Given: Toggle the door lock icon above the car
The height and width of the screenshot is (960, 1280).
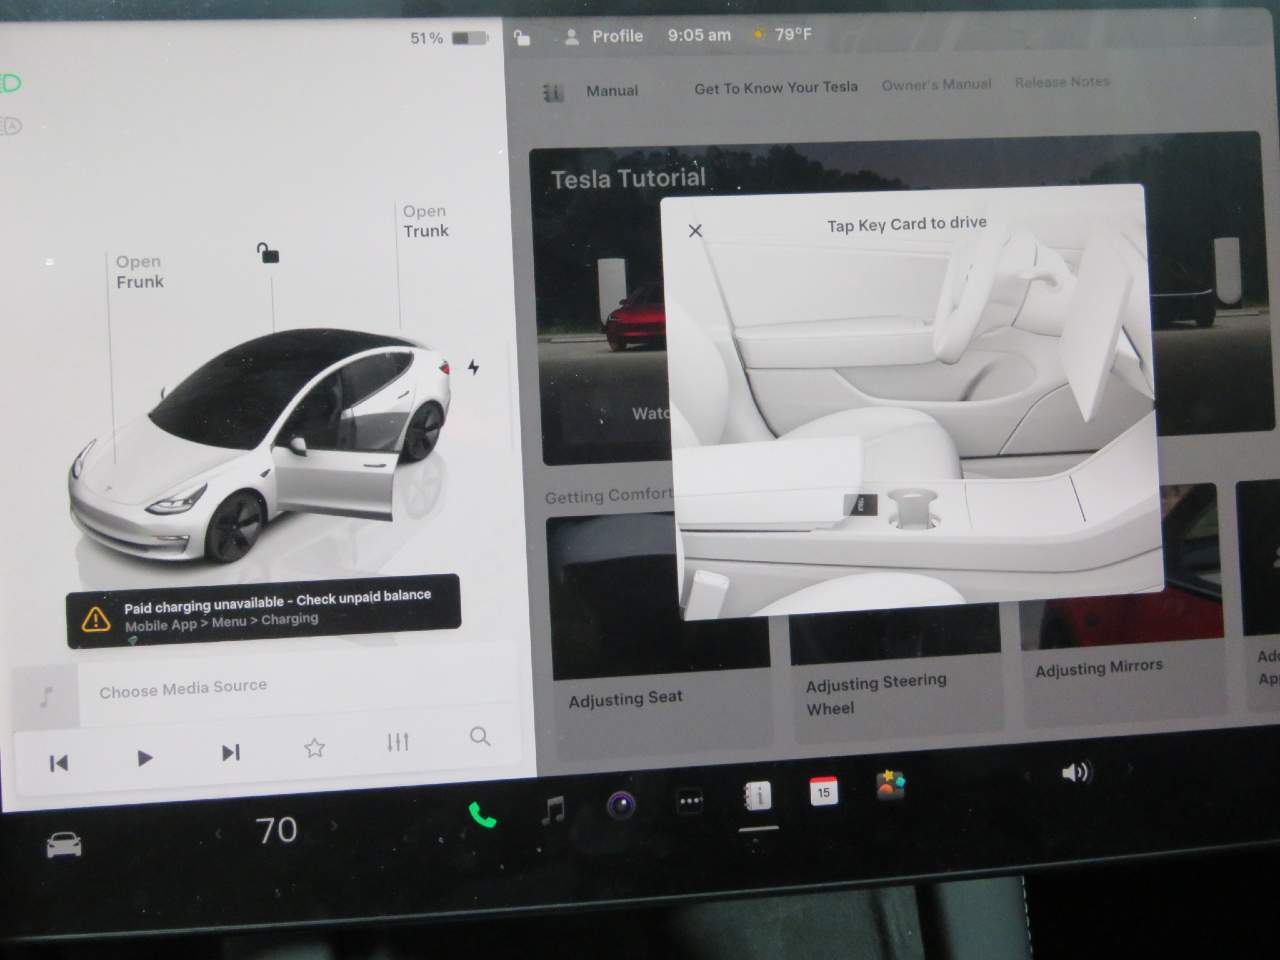Looking at the screenshot, I should tap(268, 254).
